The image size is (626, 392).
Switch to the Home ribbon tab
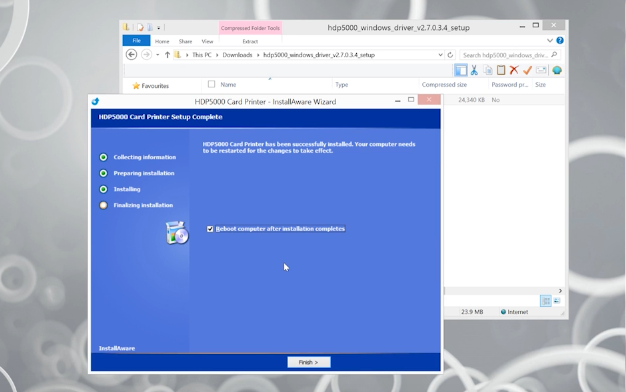pyautogui.click(x=162, y=41)
